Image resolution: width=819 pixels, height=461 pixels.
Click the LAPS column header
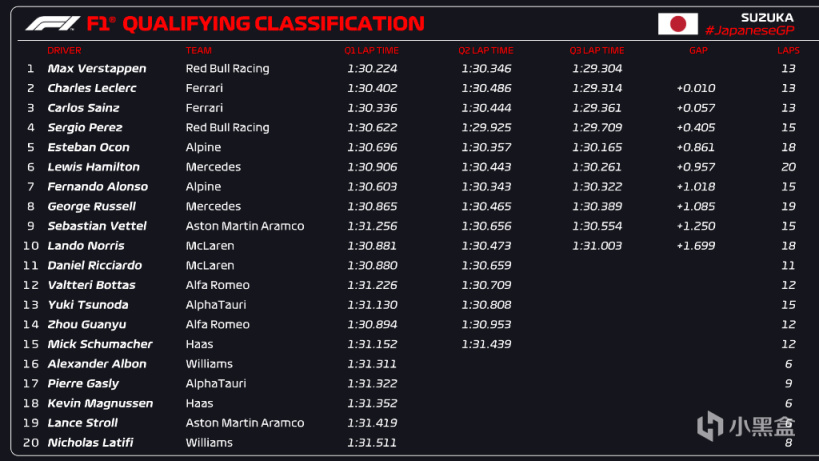pyautogui.click(x=788, y=50)
